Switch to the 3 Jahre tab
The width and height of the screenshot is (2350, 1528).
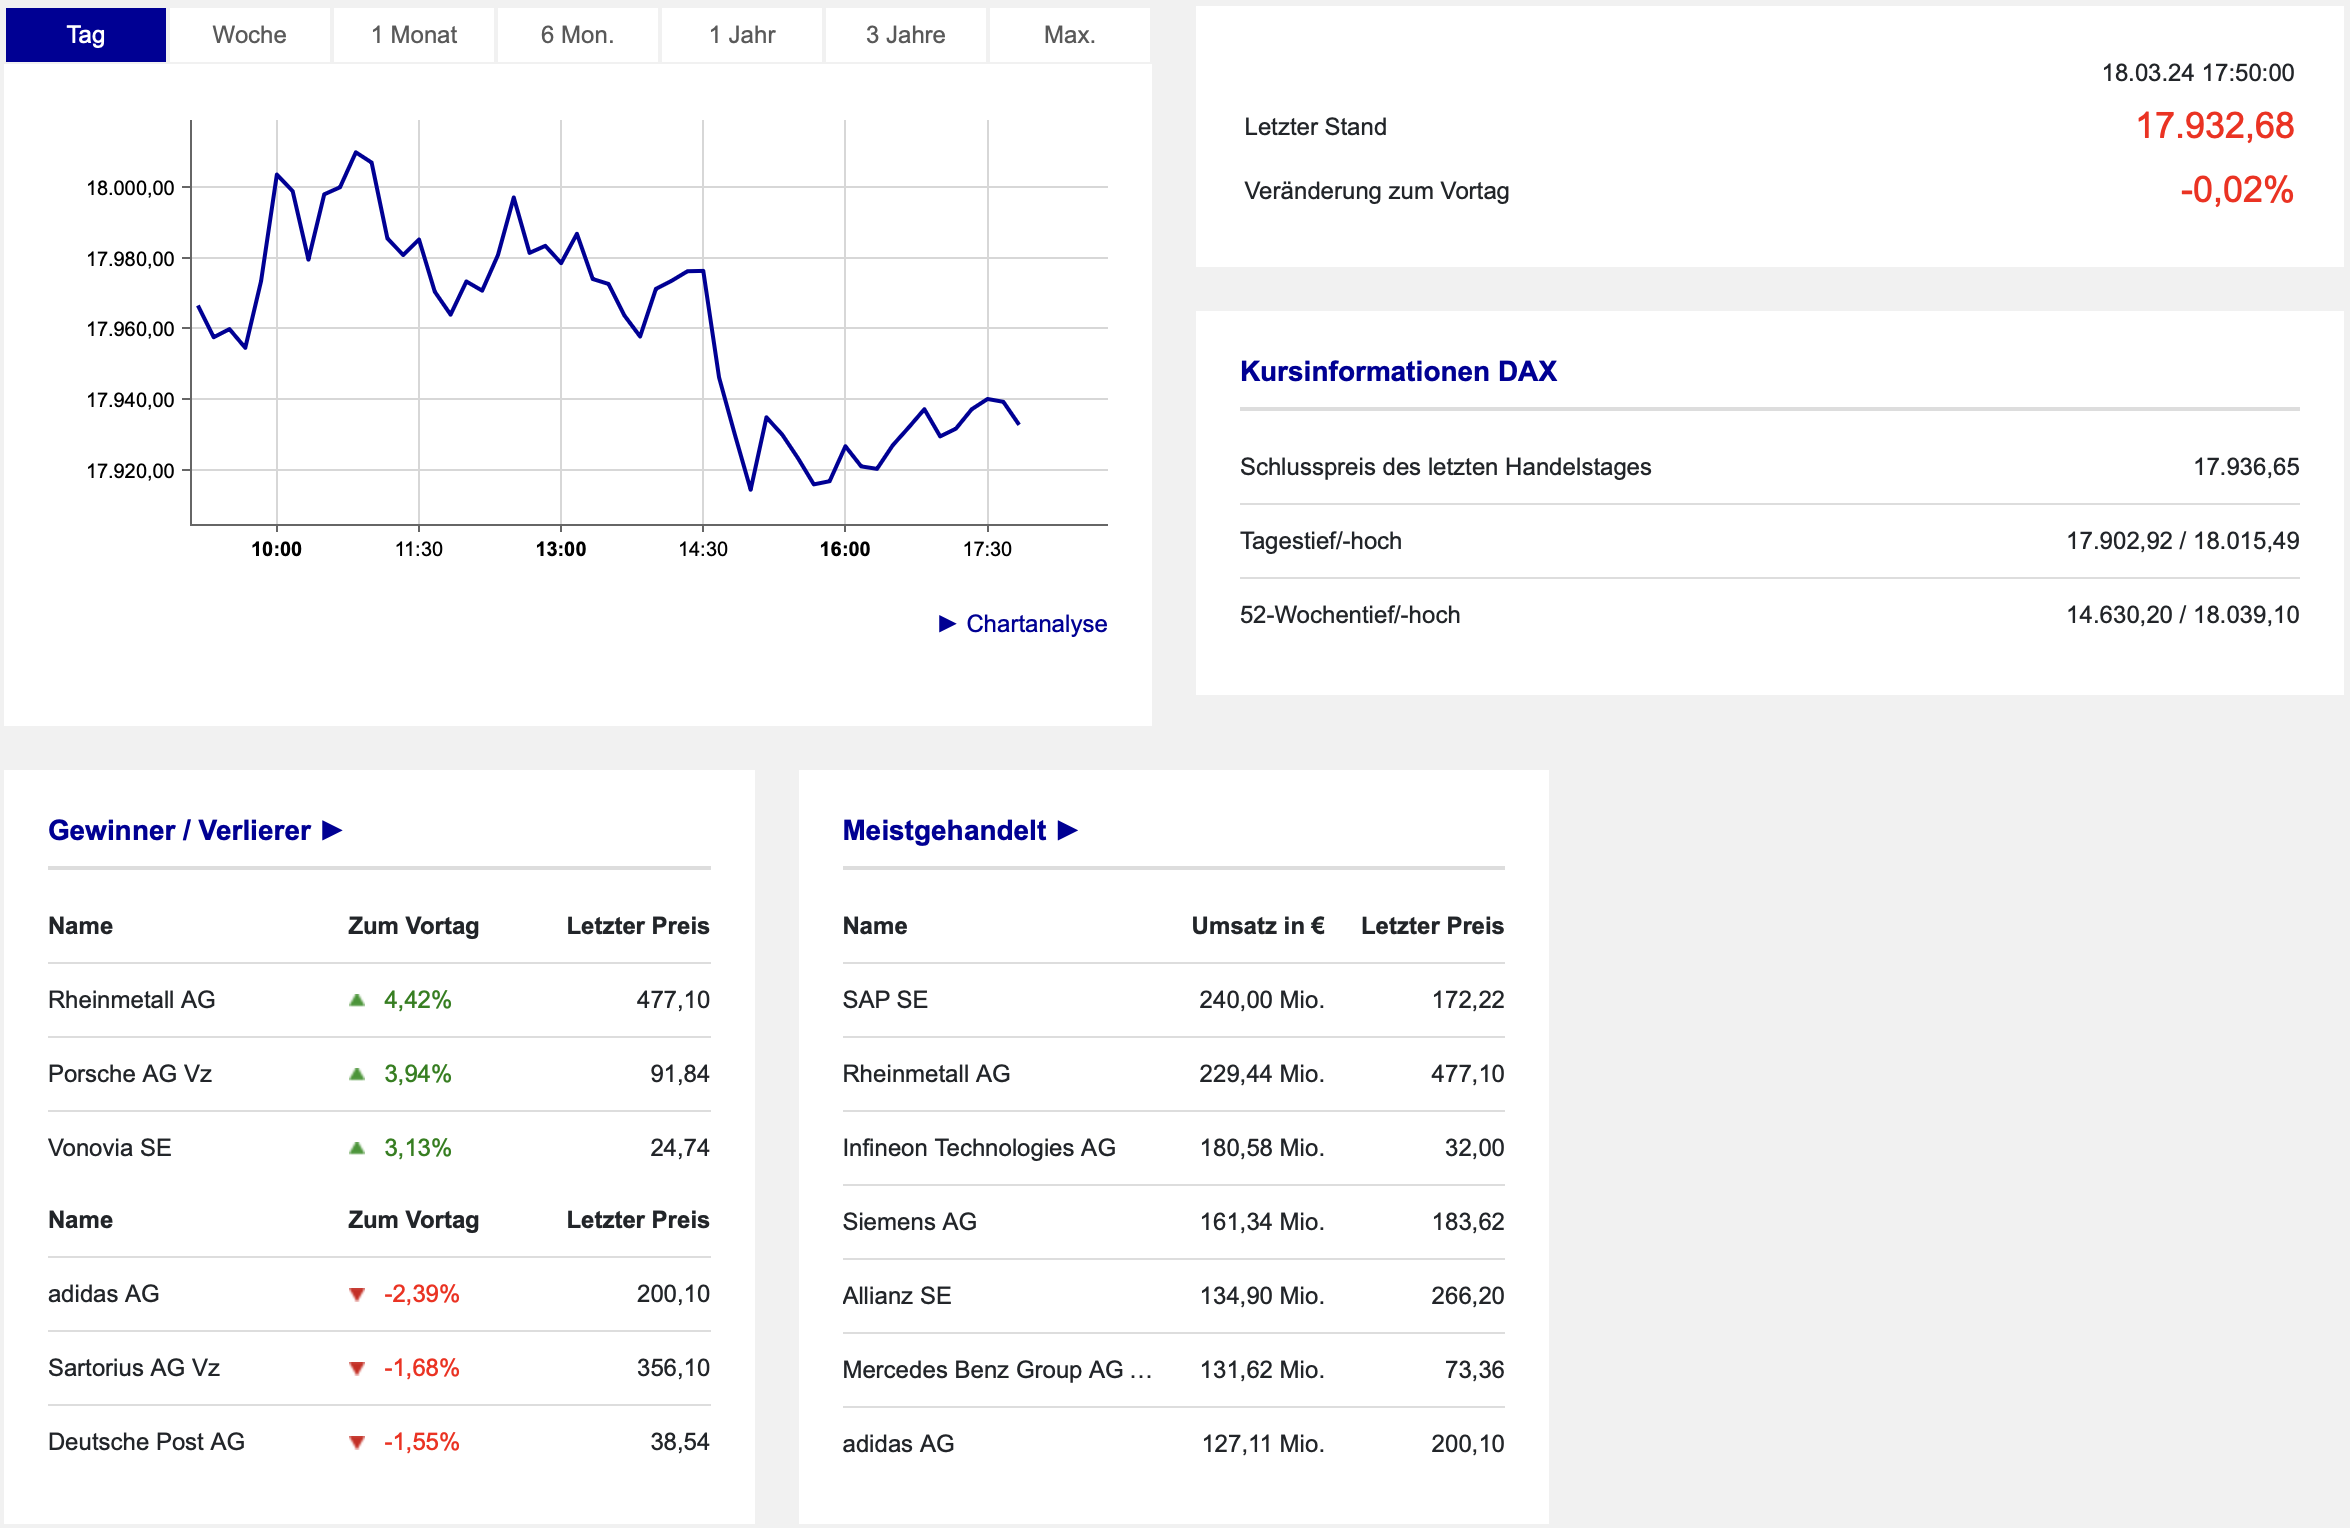(x=905, y=35)
